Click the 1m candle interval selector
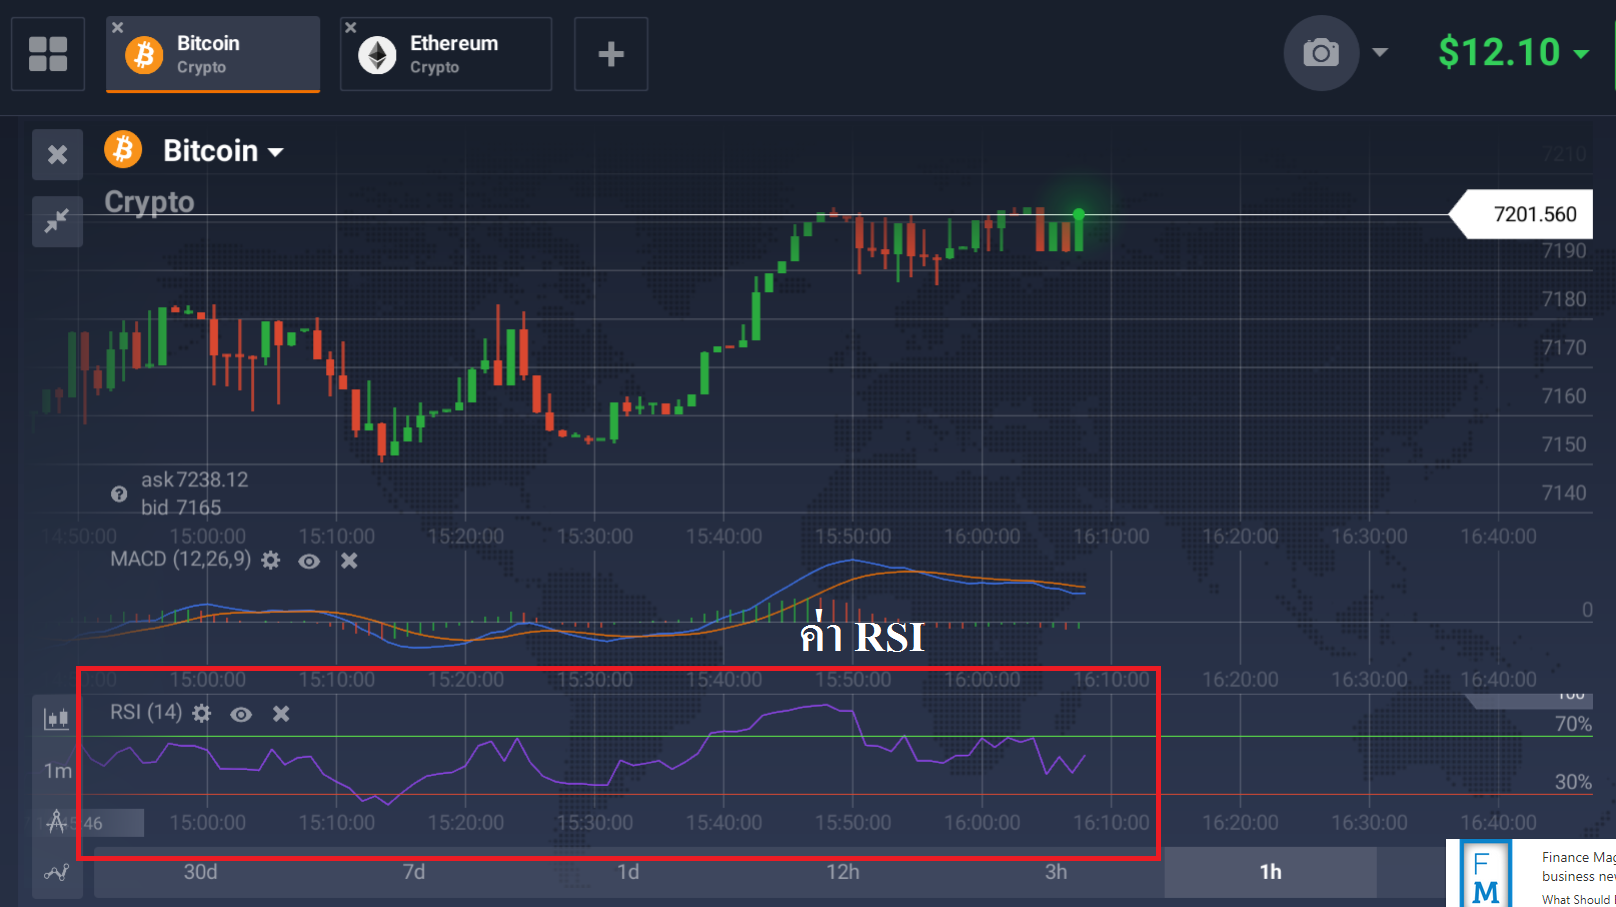1616x907 pixels. pyautogui.click(x=57, y=771)
